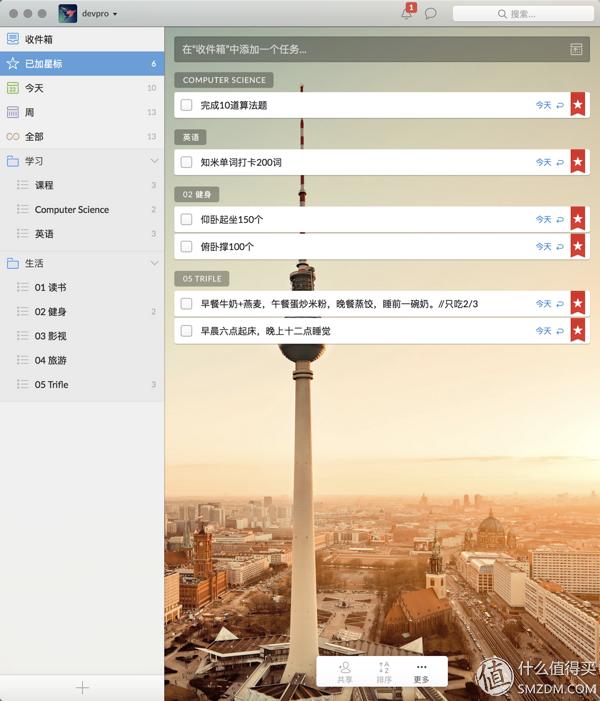Check off 知米单词打卡200词 task
This screenshot has height=701, width=600.
pyautogui.click(x=186, y=162)
